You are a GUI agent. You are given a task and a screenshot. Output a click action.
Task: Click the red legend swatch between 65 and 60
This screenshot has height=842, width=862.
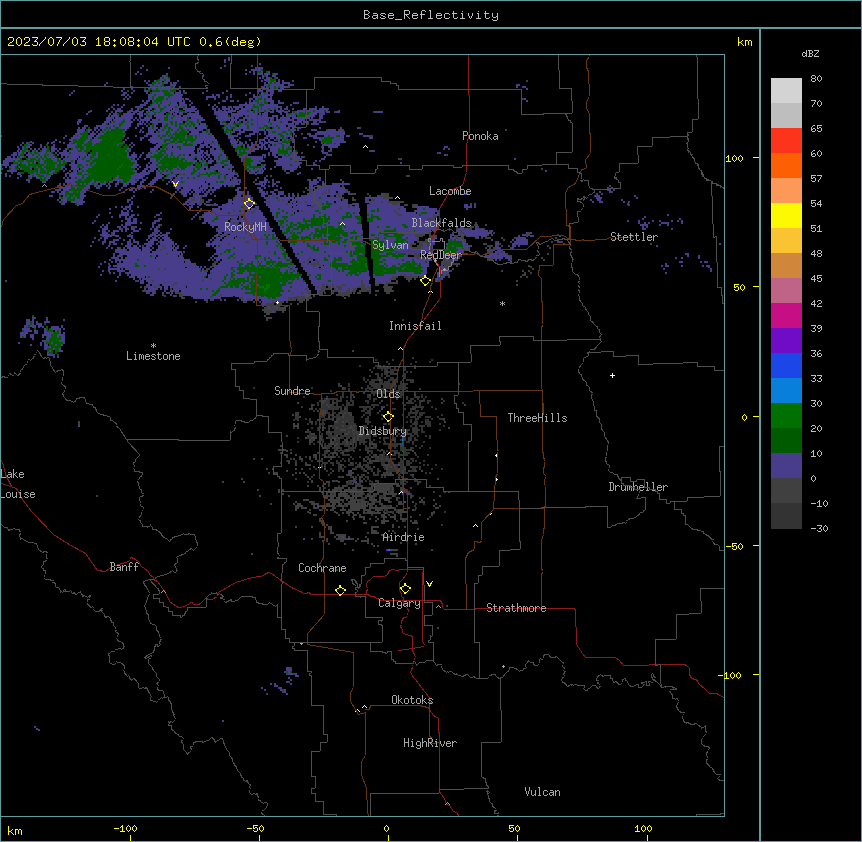click(786, 140)
